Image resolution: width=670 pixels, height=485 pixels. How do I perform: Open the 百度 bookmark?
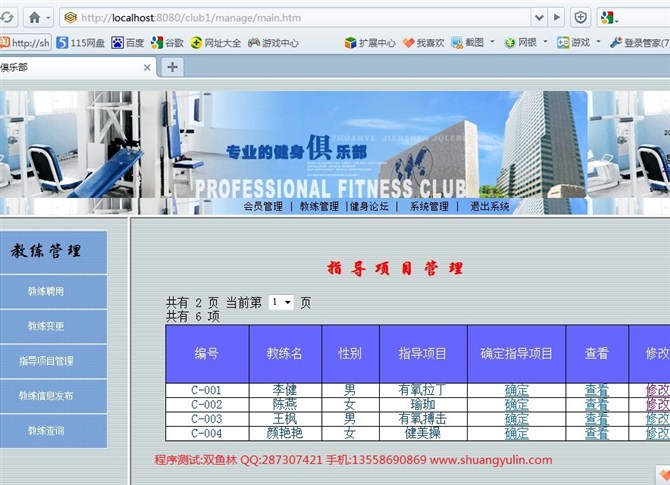128,43
